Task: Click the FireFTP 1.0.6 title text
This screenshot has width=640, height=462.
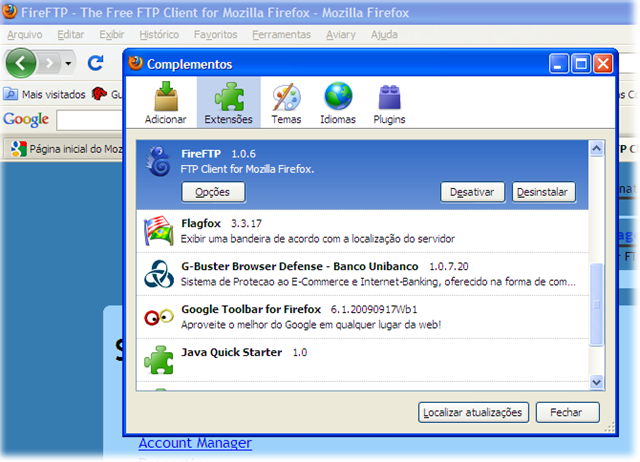Action: coord(218,154)
